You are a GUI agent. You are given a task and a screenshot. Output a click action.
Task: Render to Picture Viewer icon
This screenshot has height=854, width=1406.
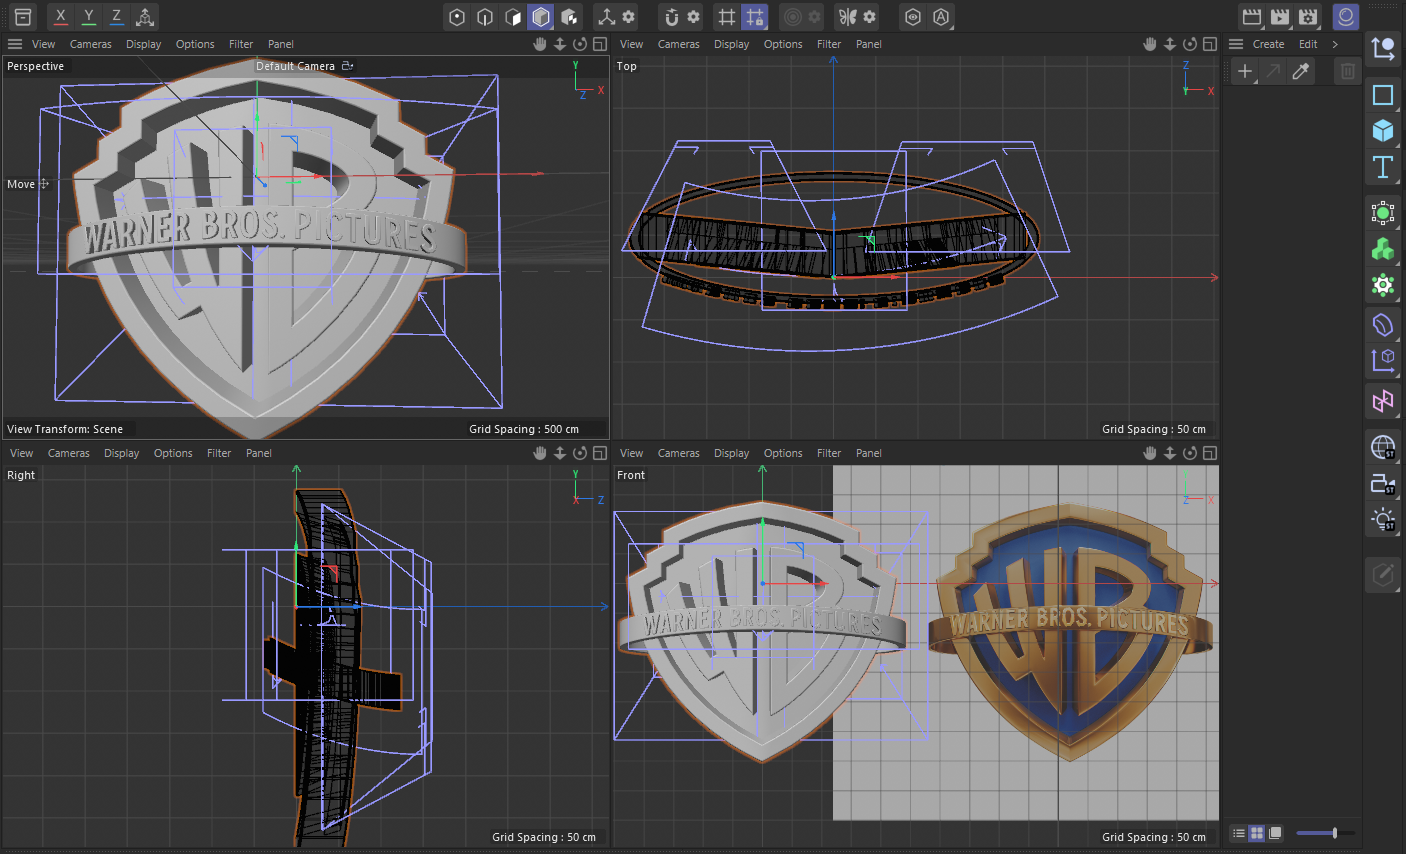tap(1279, 16)
